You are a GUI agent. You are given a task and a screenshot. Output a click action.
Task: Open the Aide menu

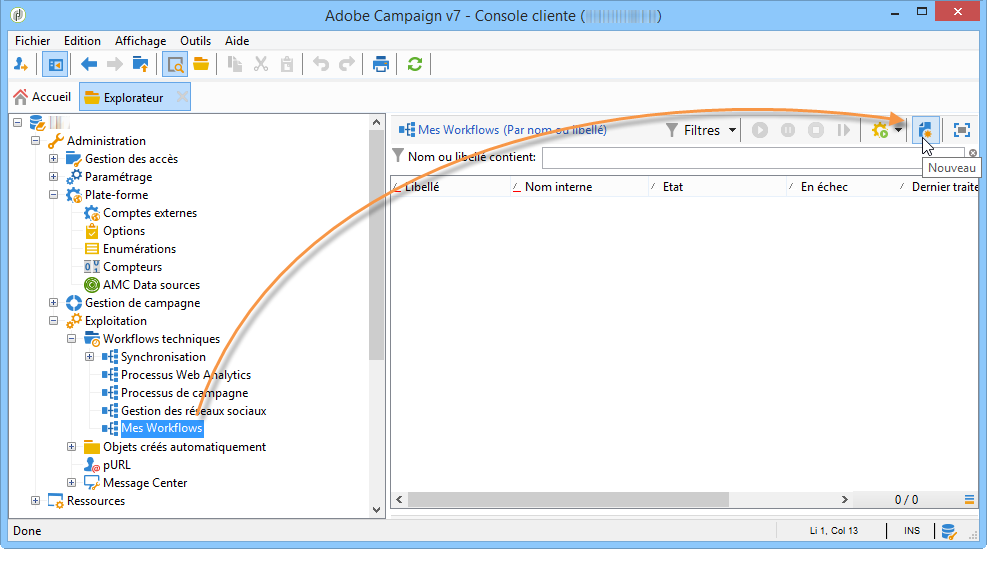(237, 41)
